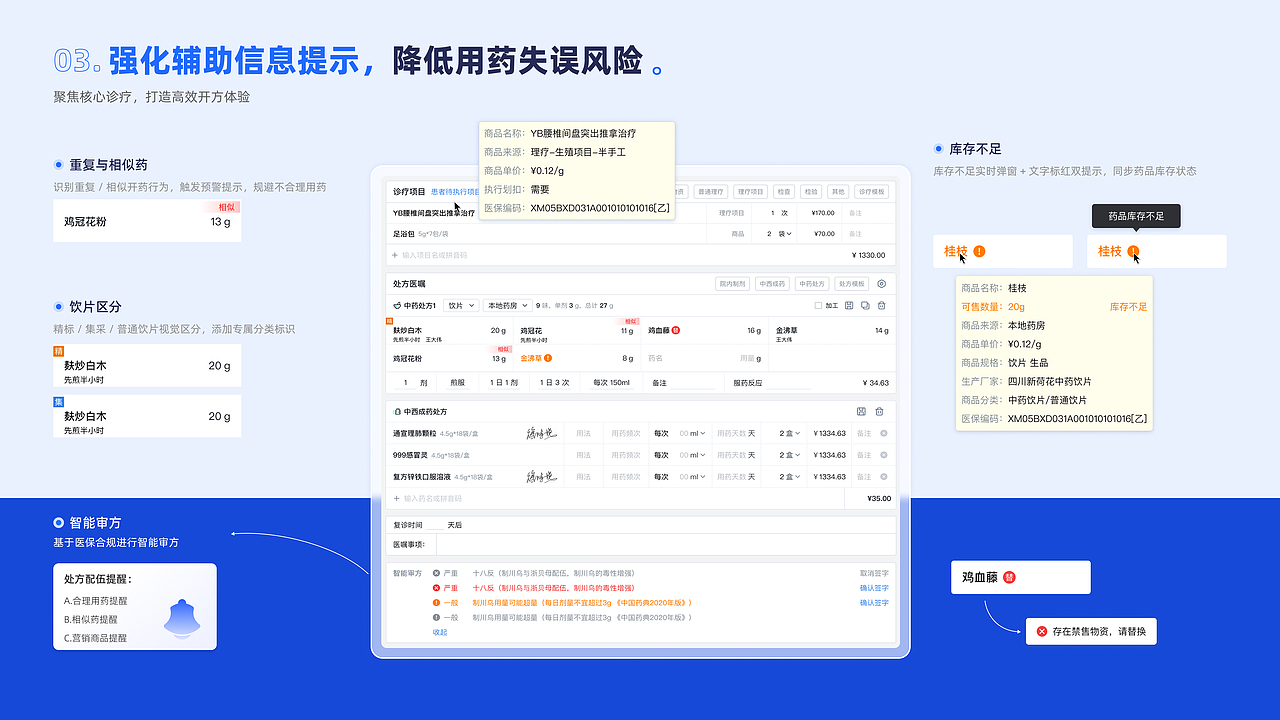Delete the herbal prescription using the trash icon
Image resolution: width=1280 pixels, height=720 pixels.
point(881,303)
